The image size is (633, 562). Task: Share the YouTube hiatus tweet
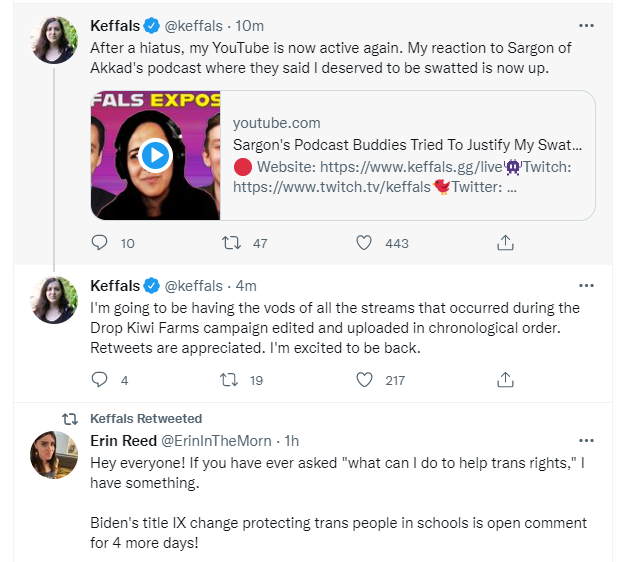click(505, 243)
